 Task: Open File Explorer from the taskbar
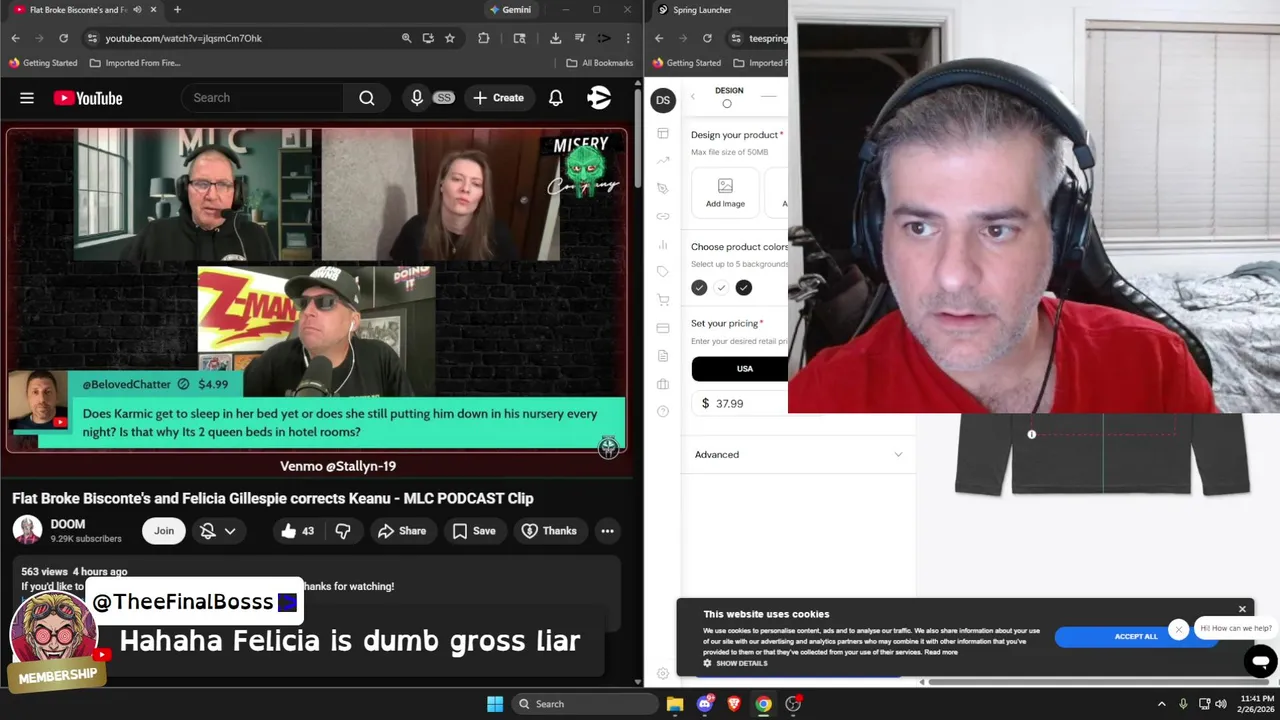click(x=675, y=704)
